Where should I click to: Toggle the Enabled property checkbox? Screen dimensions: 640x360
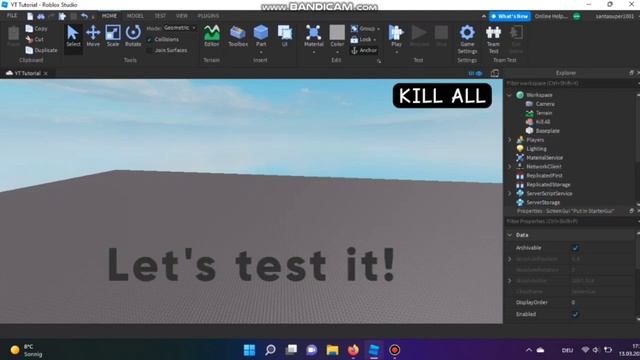[x=575, y=314]
